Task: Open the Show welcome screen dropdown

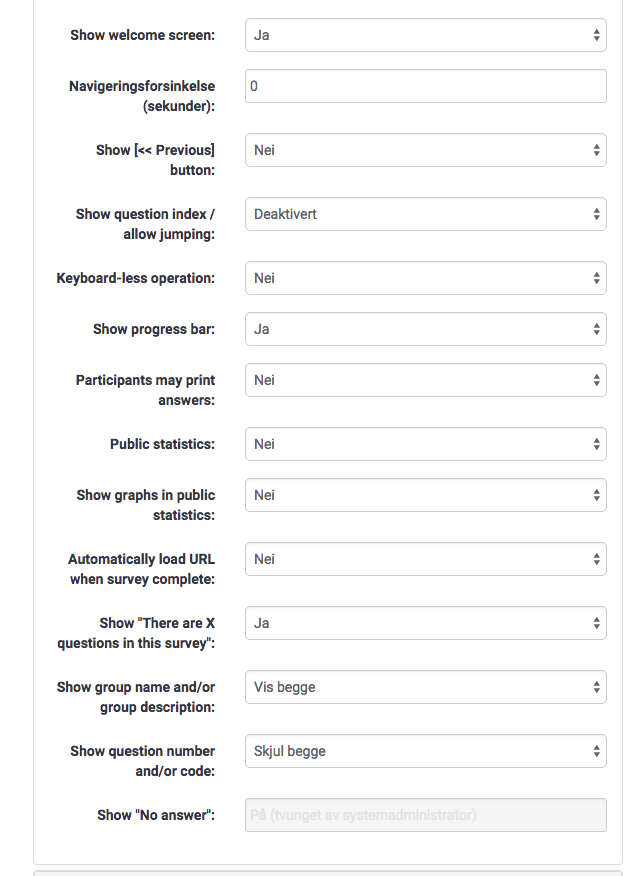Action: point(425,35)
